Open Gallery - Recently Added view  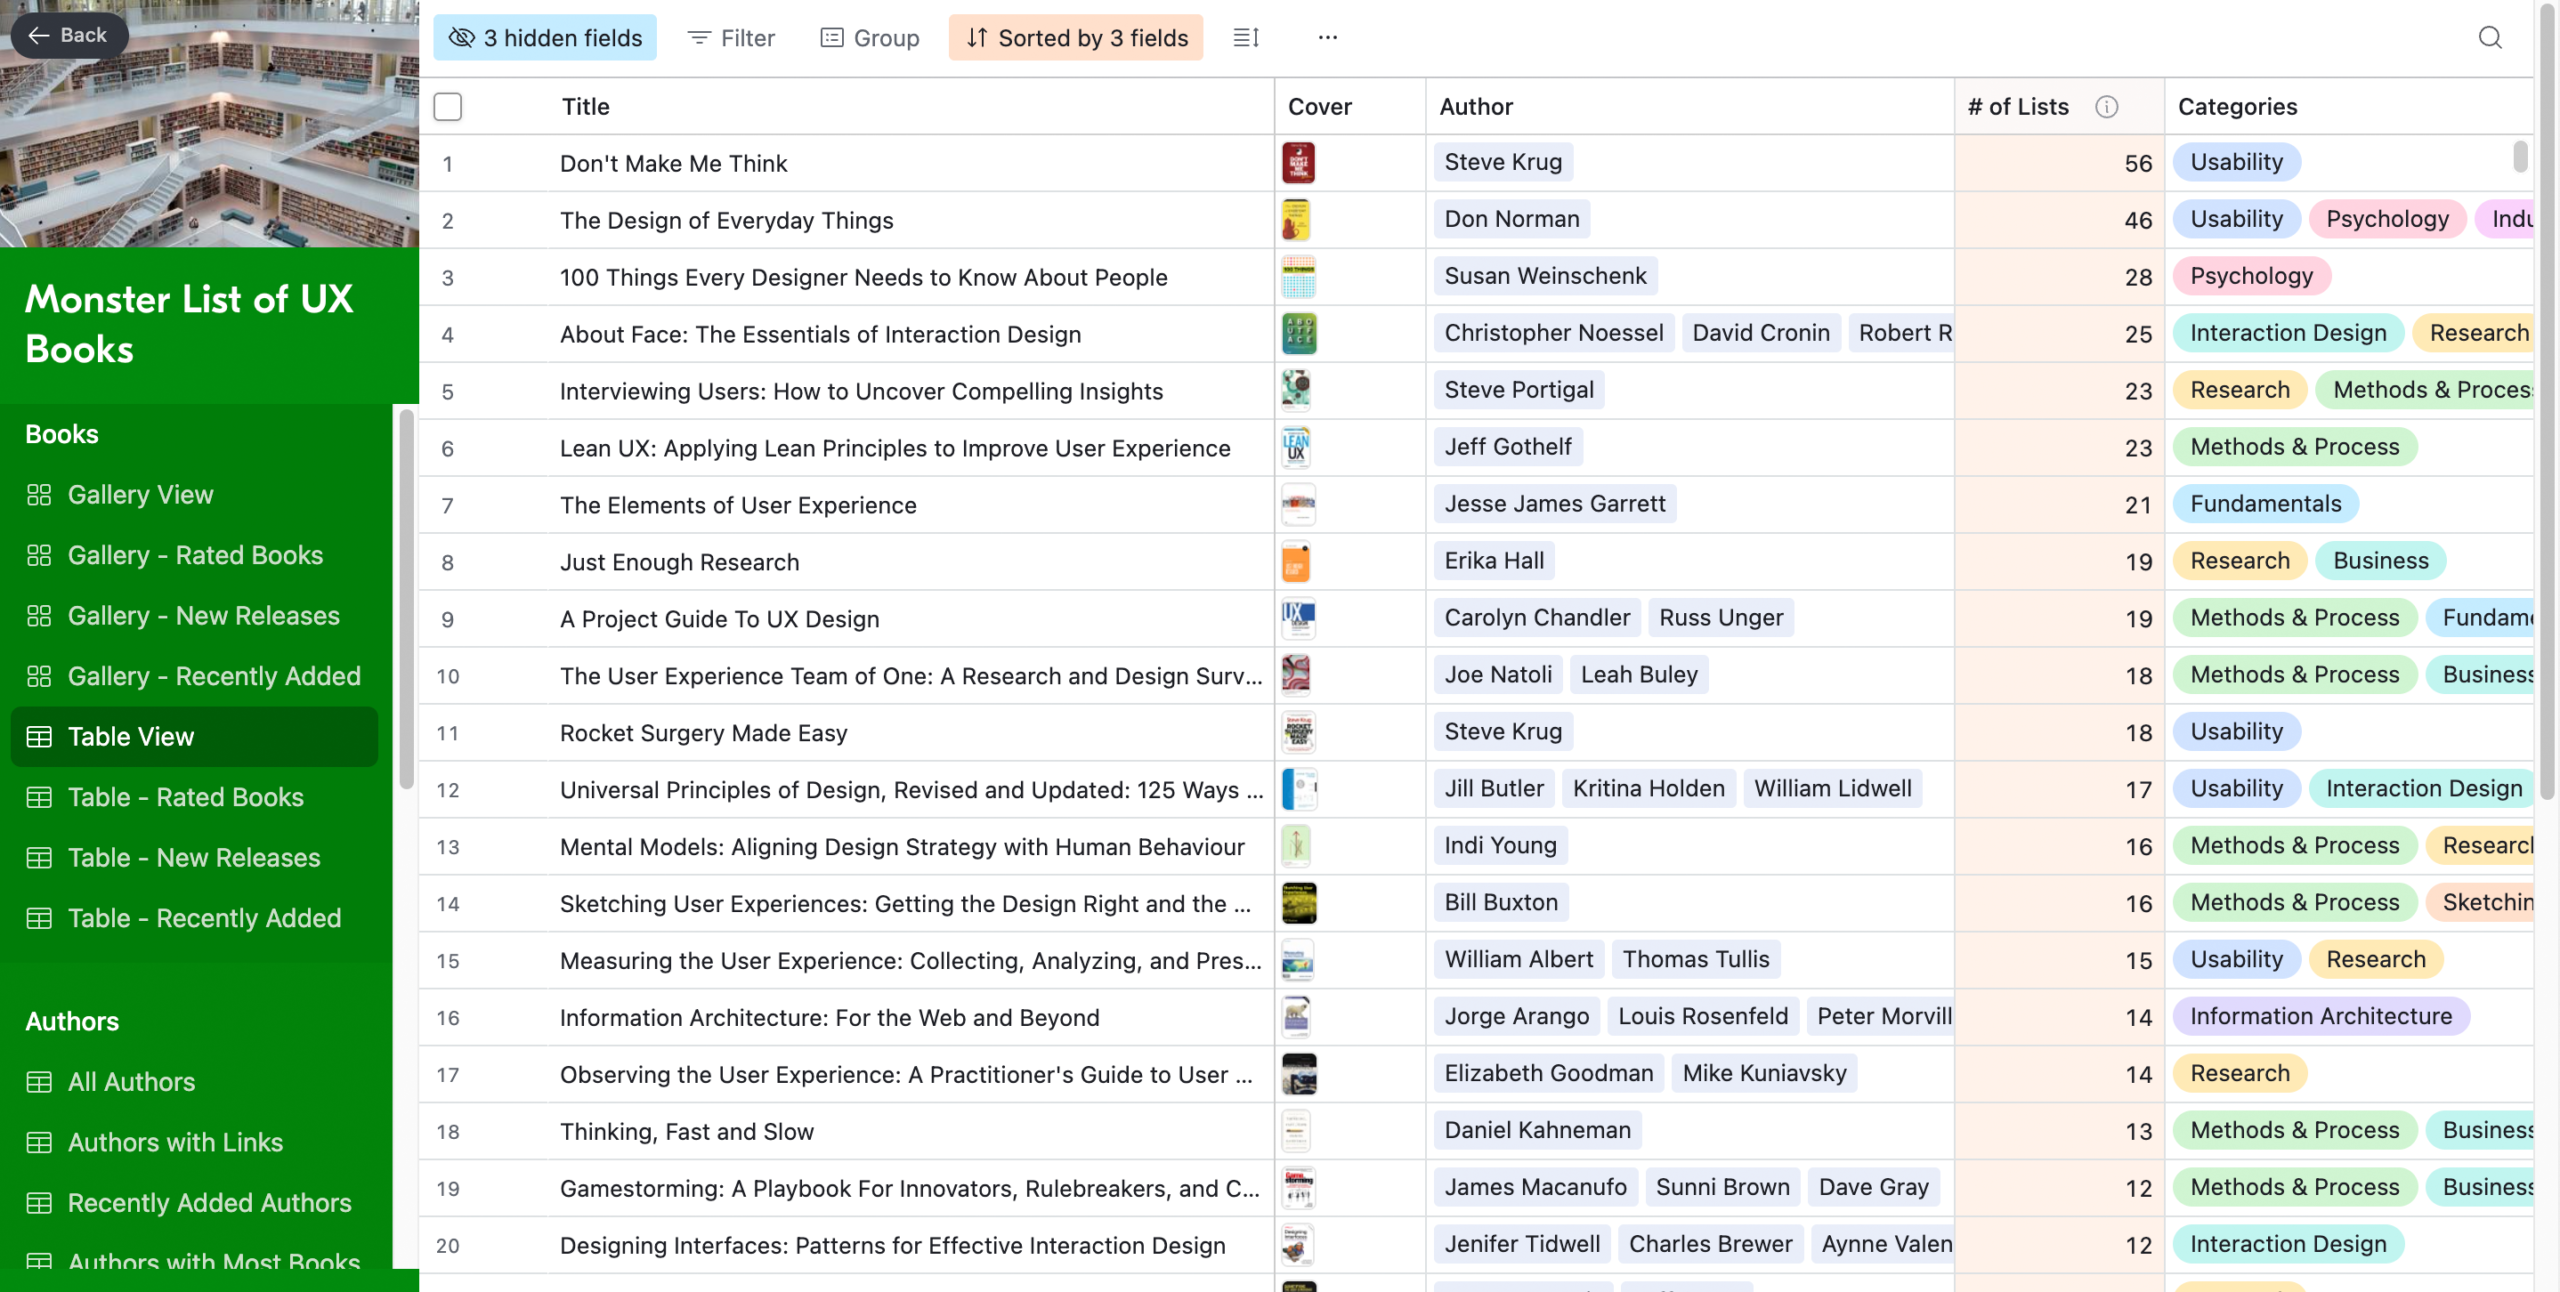click(x=195, y=676)
